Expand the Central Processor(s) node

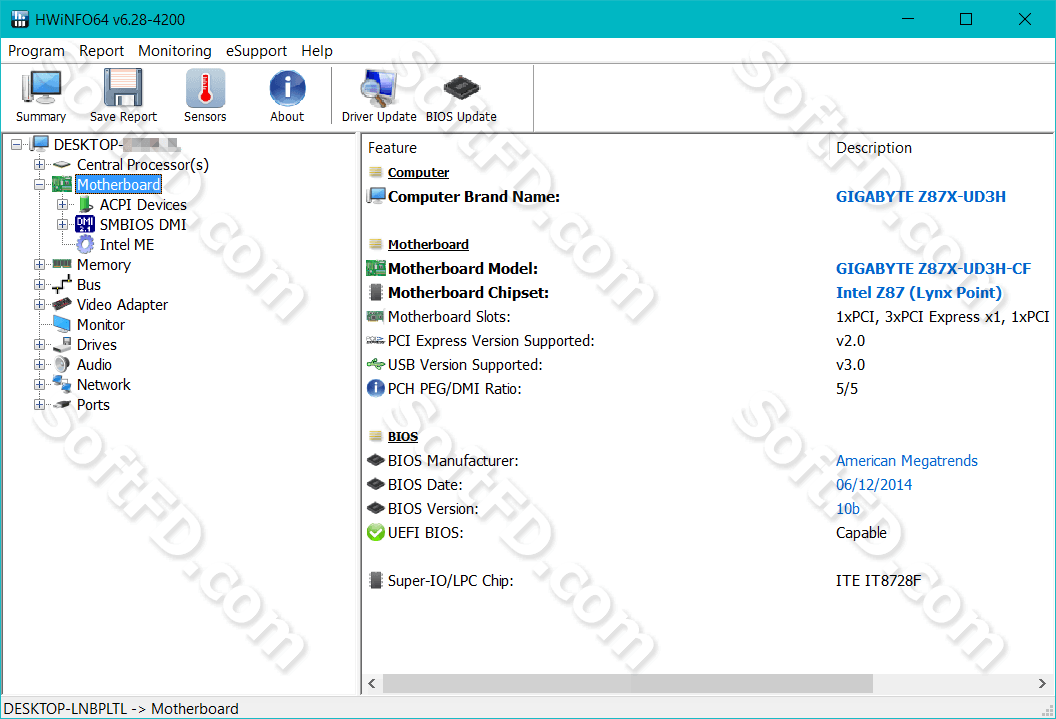[x=39, y=164]
